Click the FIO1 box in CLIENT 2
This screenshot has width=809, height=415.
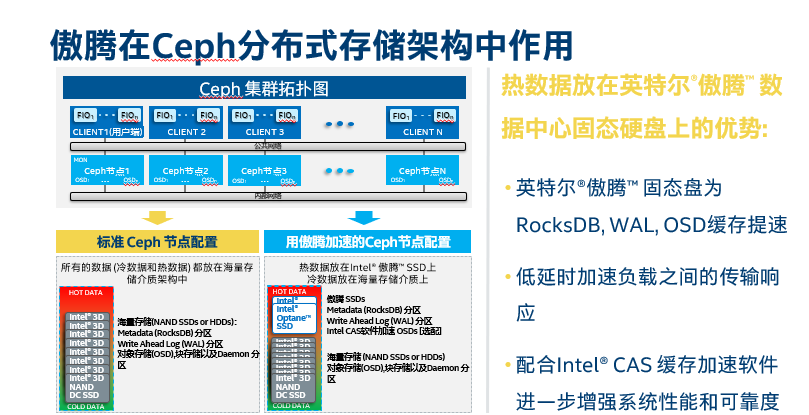tap(164, 116)
